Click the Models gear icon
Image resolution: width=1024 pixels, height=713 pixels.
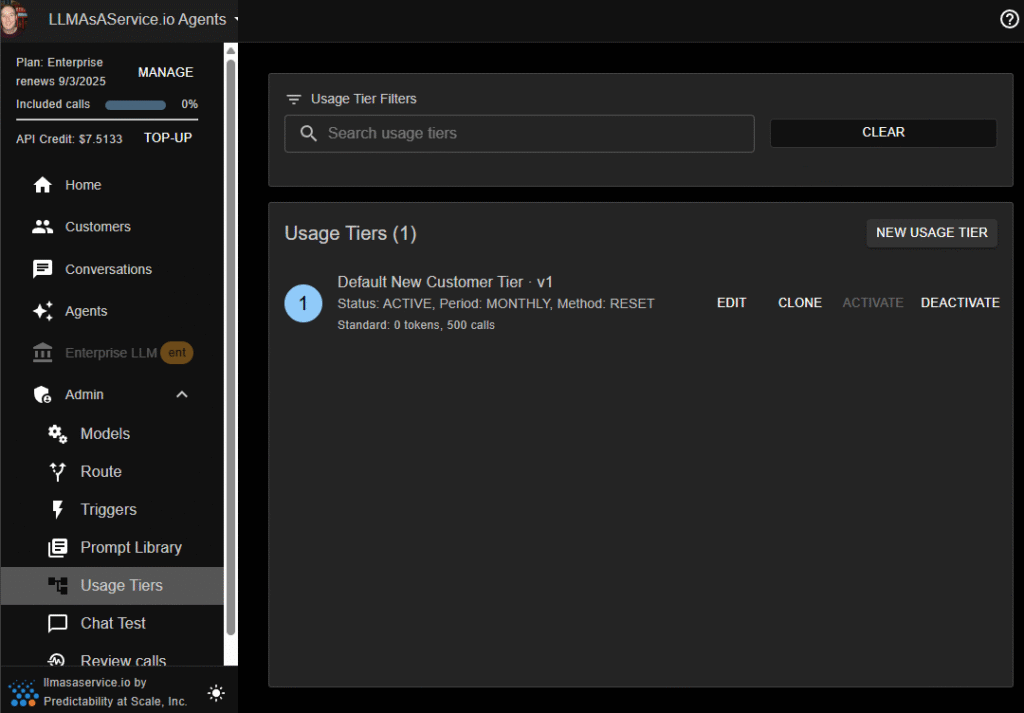coord(58,434)
